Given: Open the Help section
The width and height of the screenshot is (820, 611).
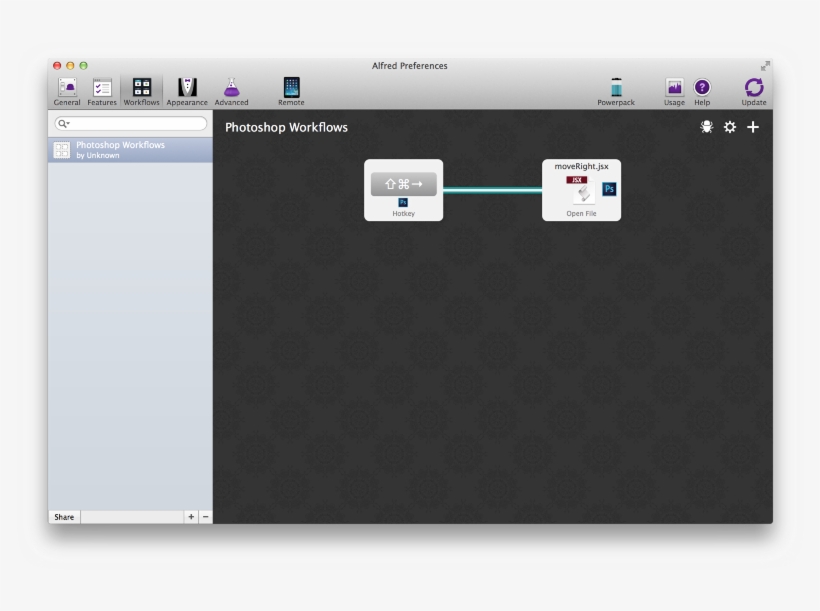Looking at the screenshot, I should point(702,90).
